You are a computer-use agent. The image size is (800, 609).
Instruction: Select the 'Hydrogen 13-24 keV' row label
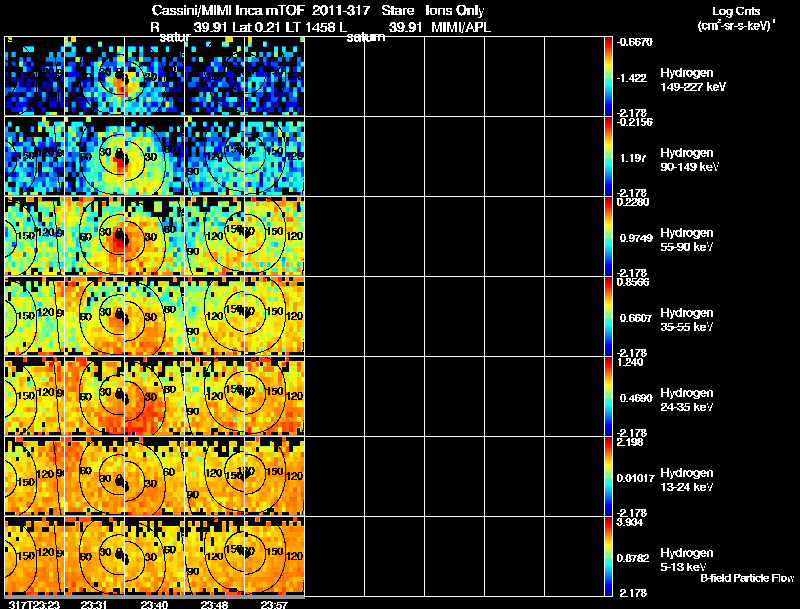[687, 480]
